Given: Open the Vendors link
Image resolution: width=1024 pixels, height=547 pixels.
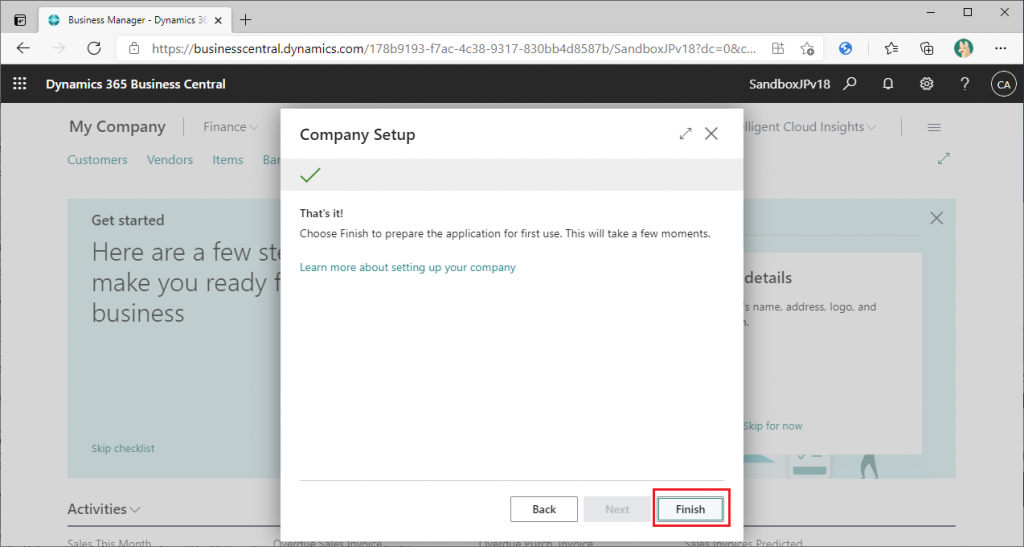Looking at the screenshot, I should pos(170,160).
